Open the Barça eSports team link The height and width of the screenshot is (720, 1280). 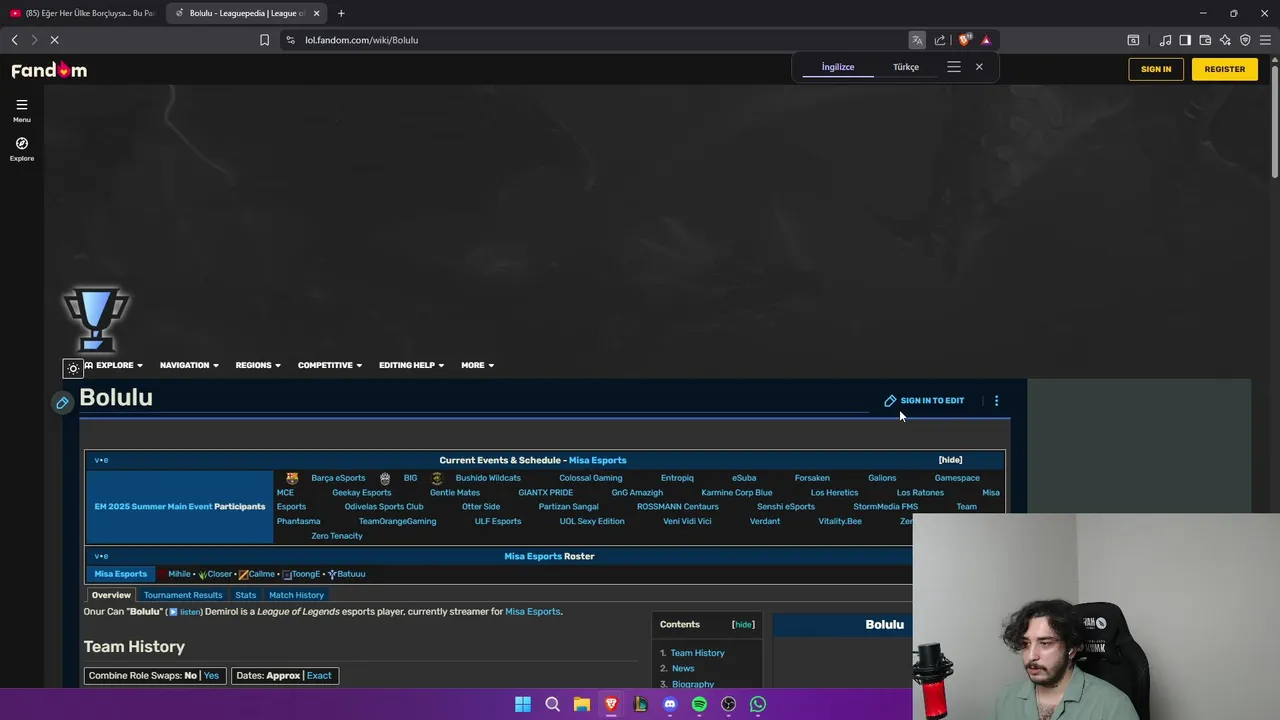[338, 478]
